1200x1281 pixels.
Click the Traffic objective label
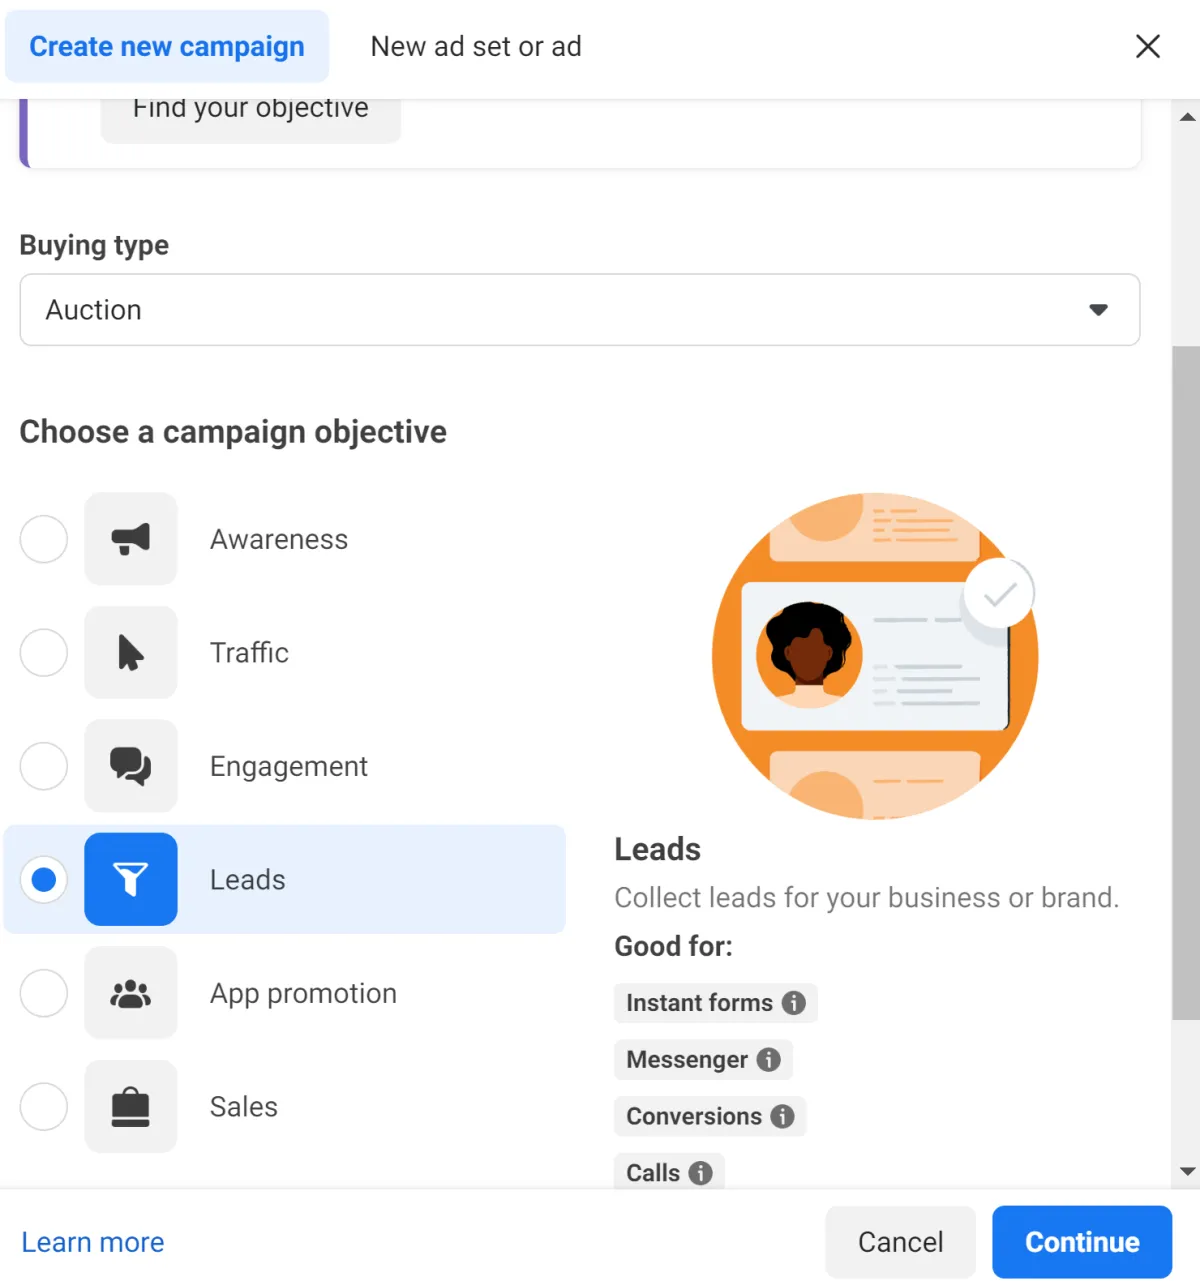coord(249,653)
